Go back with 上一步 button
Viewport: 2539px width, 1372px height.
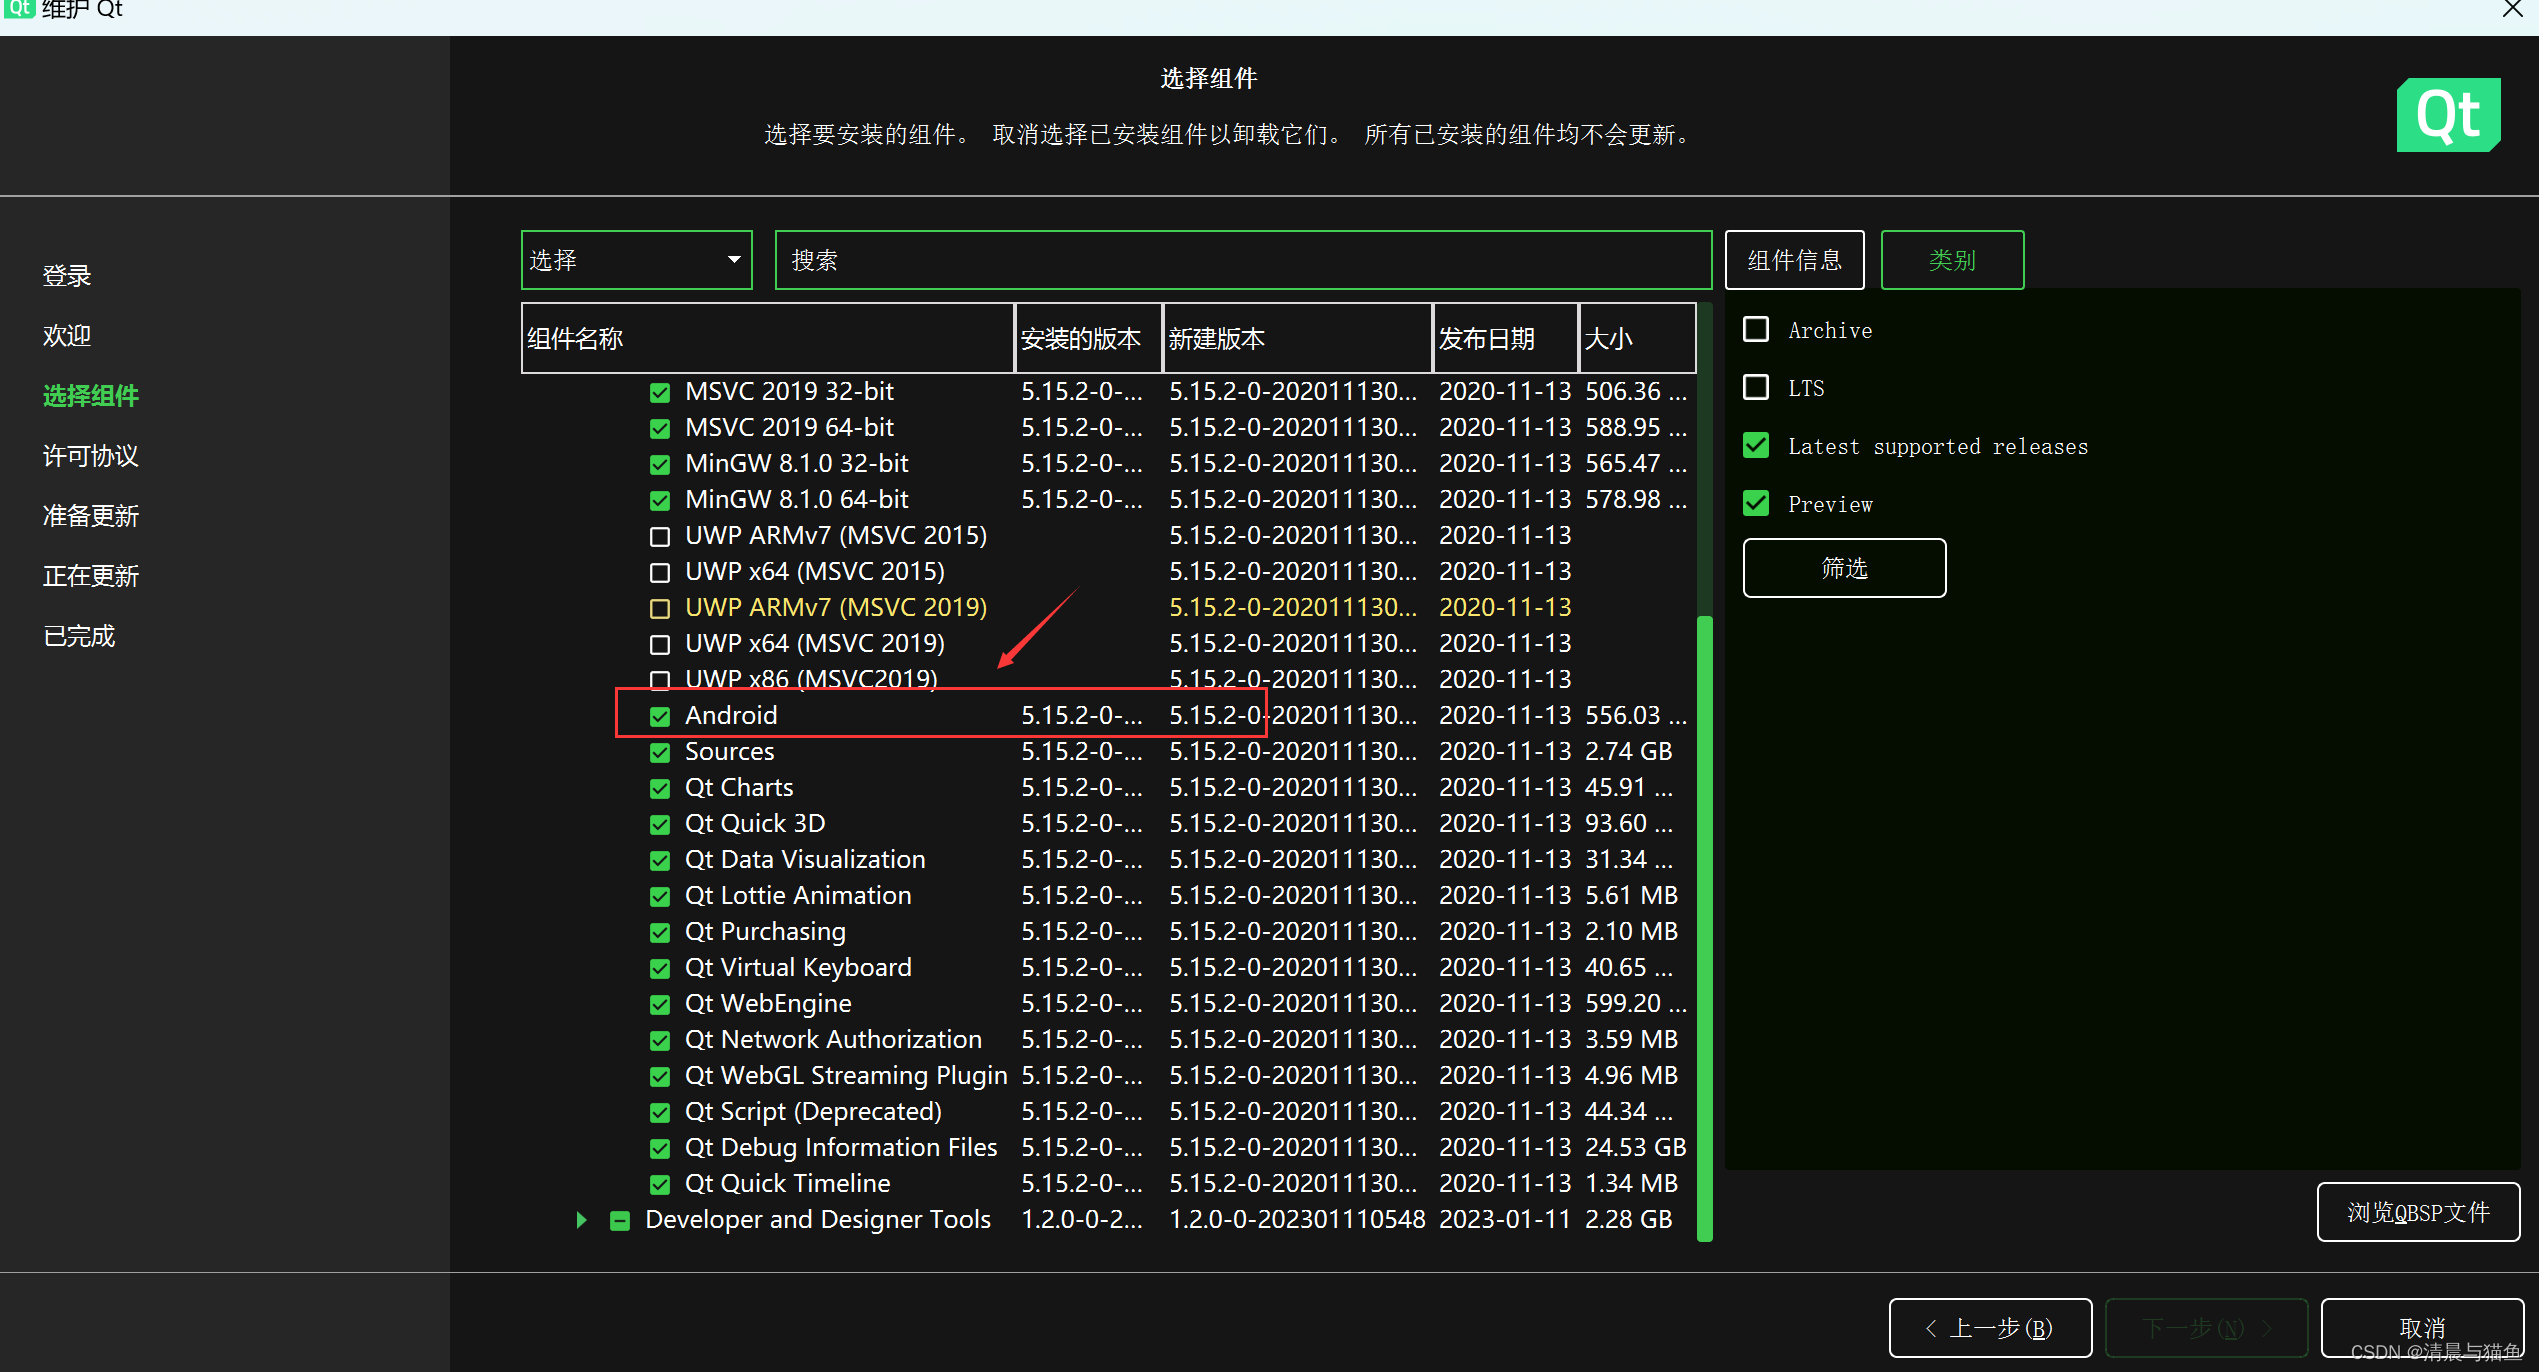[1989, 1328]
